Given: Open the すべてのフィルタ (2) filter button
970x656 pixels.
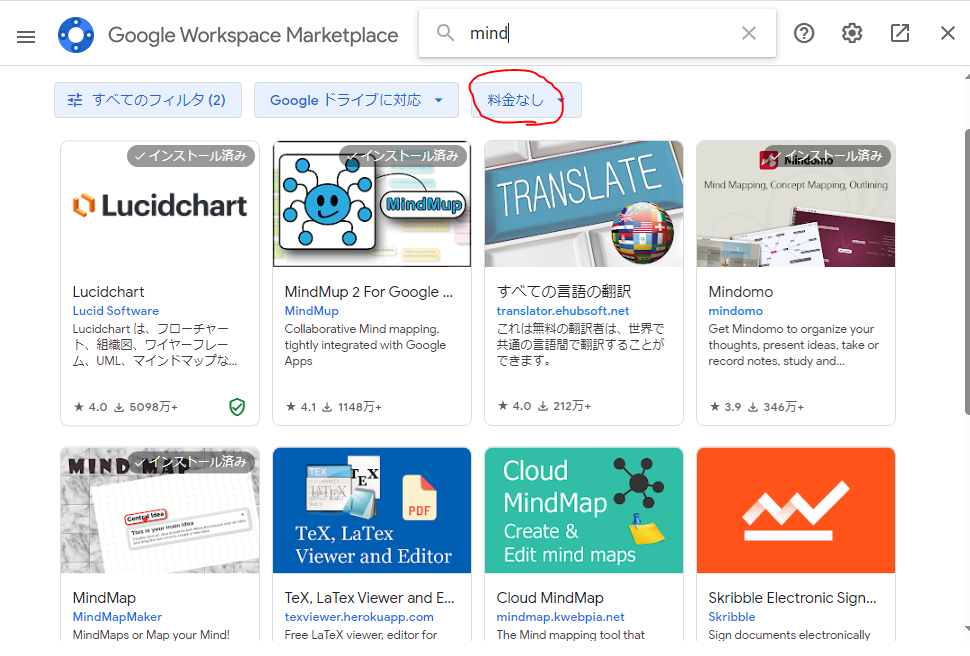Looking at the screenshot, I should (x=148, y=100).
